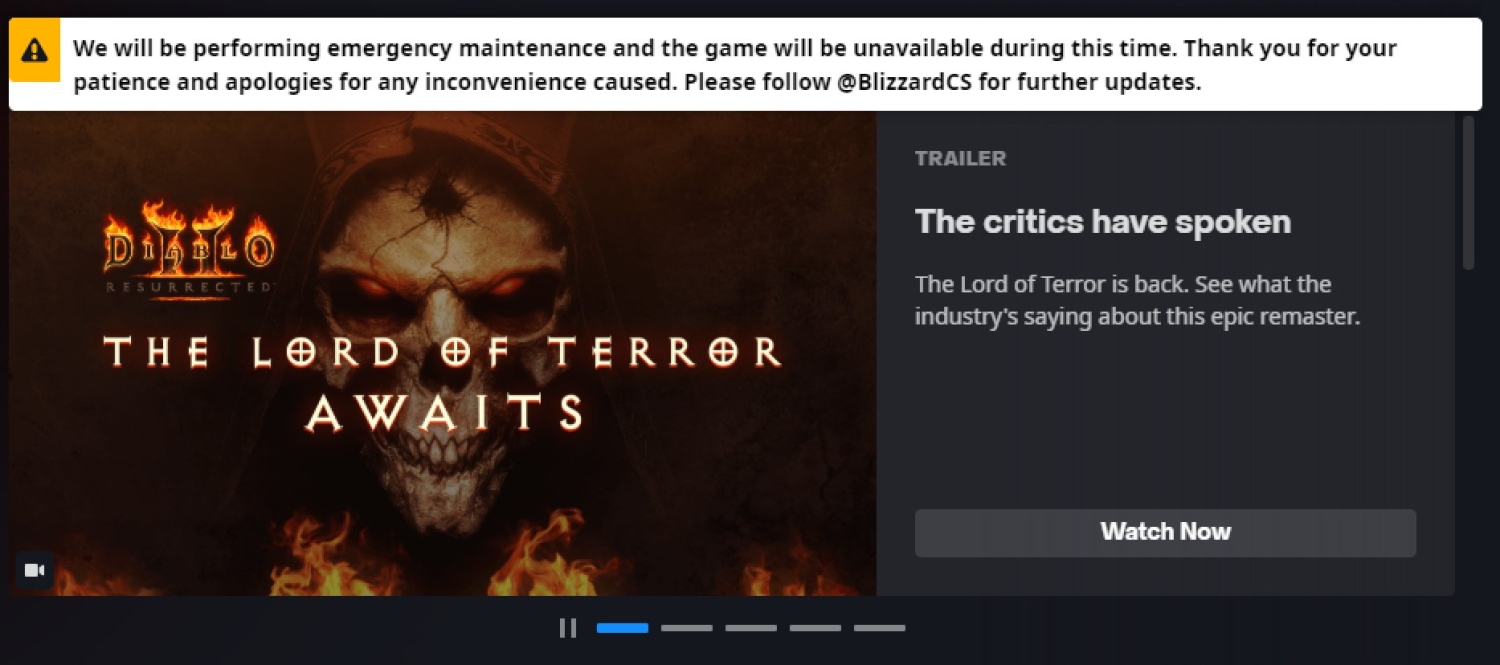Open the Diablo skull trailer image
Image resolution: width=1500 pixels, height=665 pixels.
click(443, 353)
